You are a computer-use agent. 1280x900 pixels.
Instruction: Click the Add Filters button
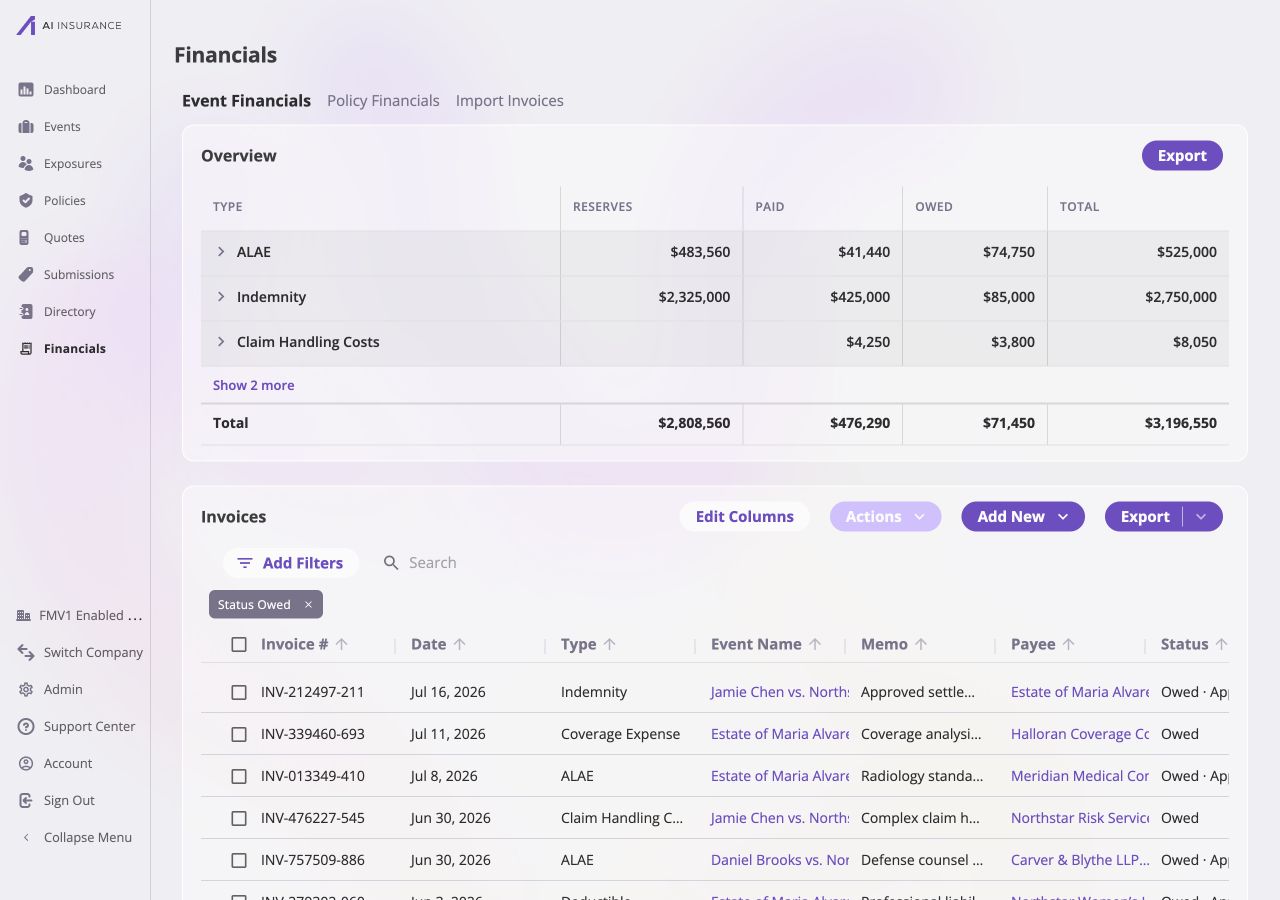click(291, 563)
